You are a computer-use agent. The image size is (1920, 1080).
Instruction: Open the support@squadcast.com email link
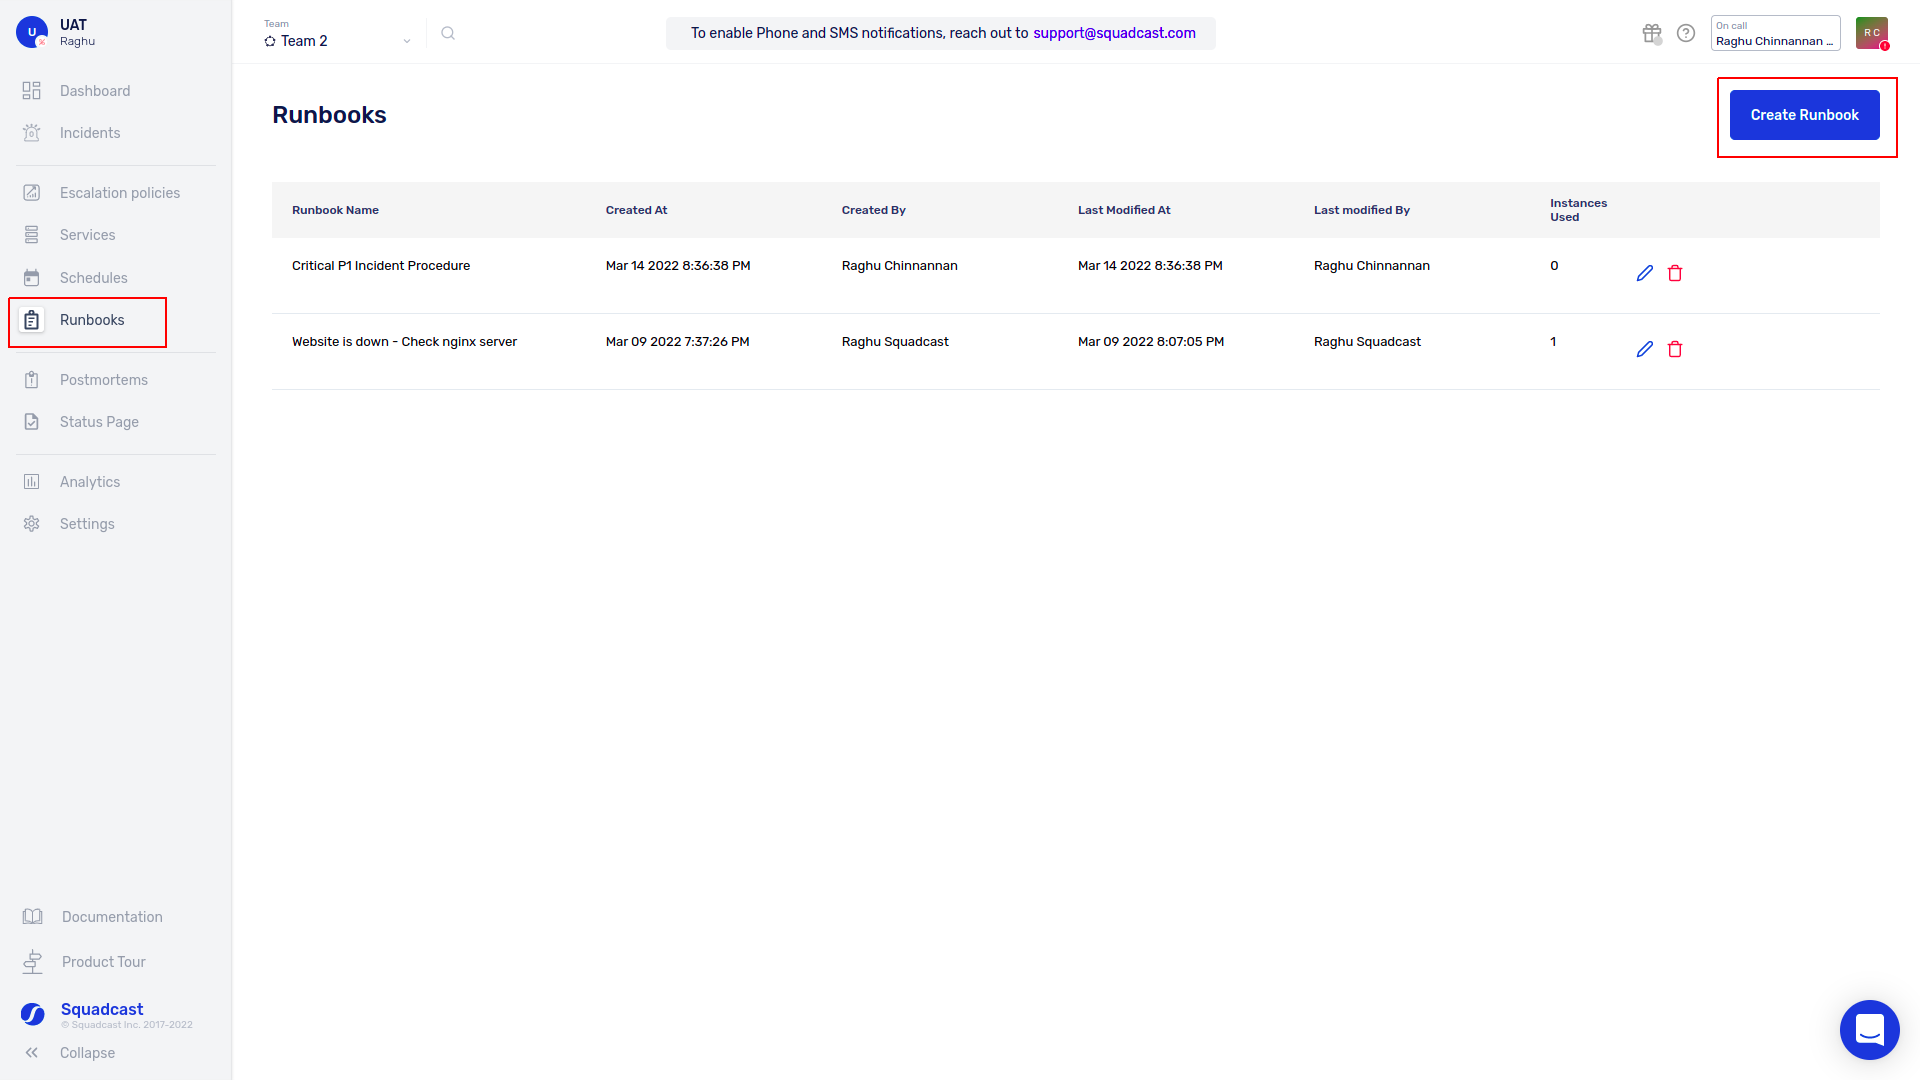pos(1114,32)
